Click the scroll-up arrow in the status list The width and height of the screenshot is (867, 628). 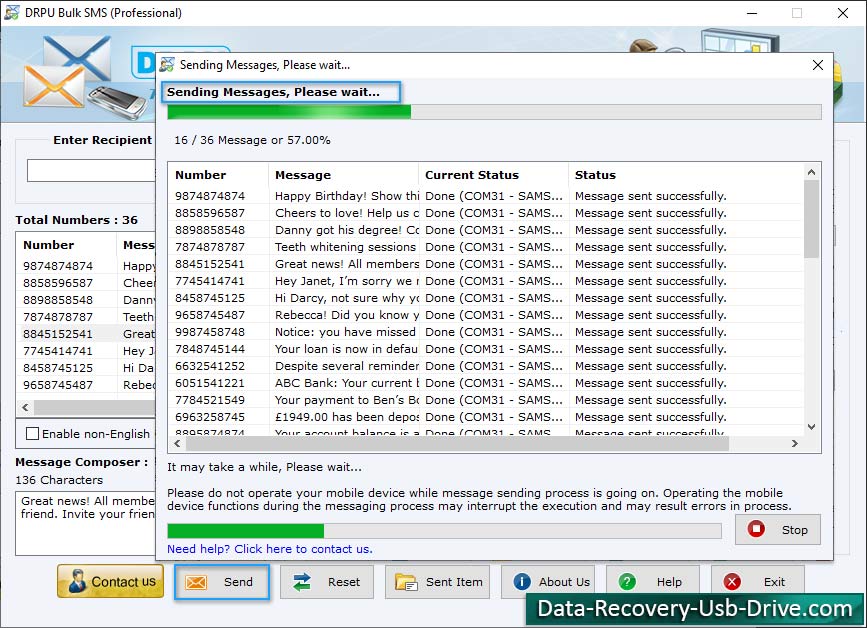pos(811,172)
